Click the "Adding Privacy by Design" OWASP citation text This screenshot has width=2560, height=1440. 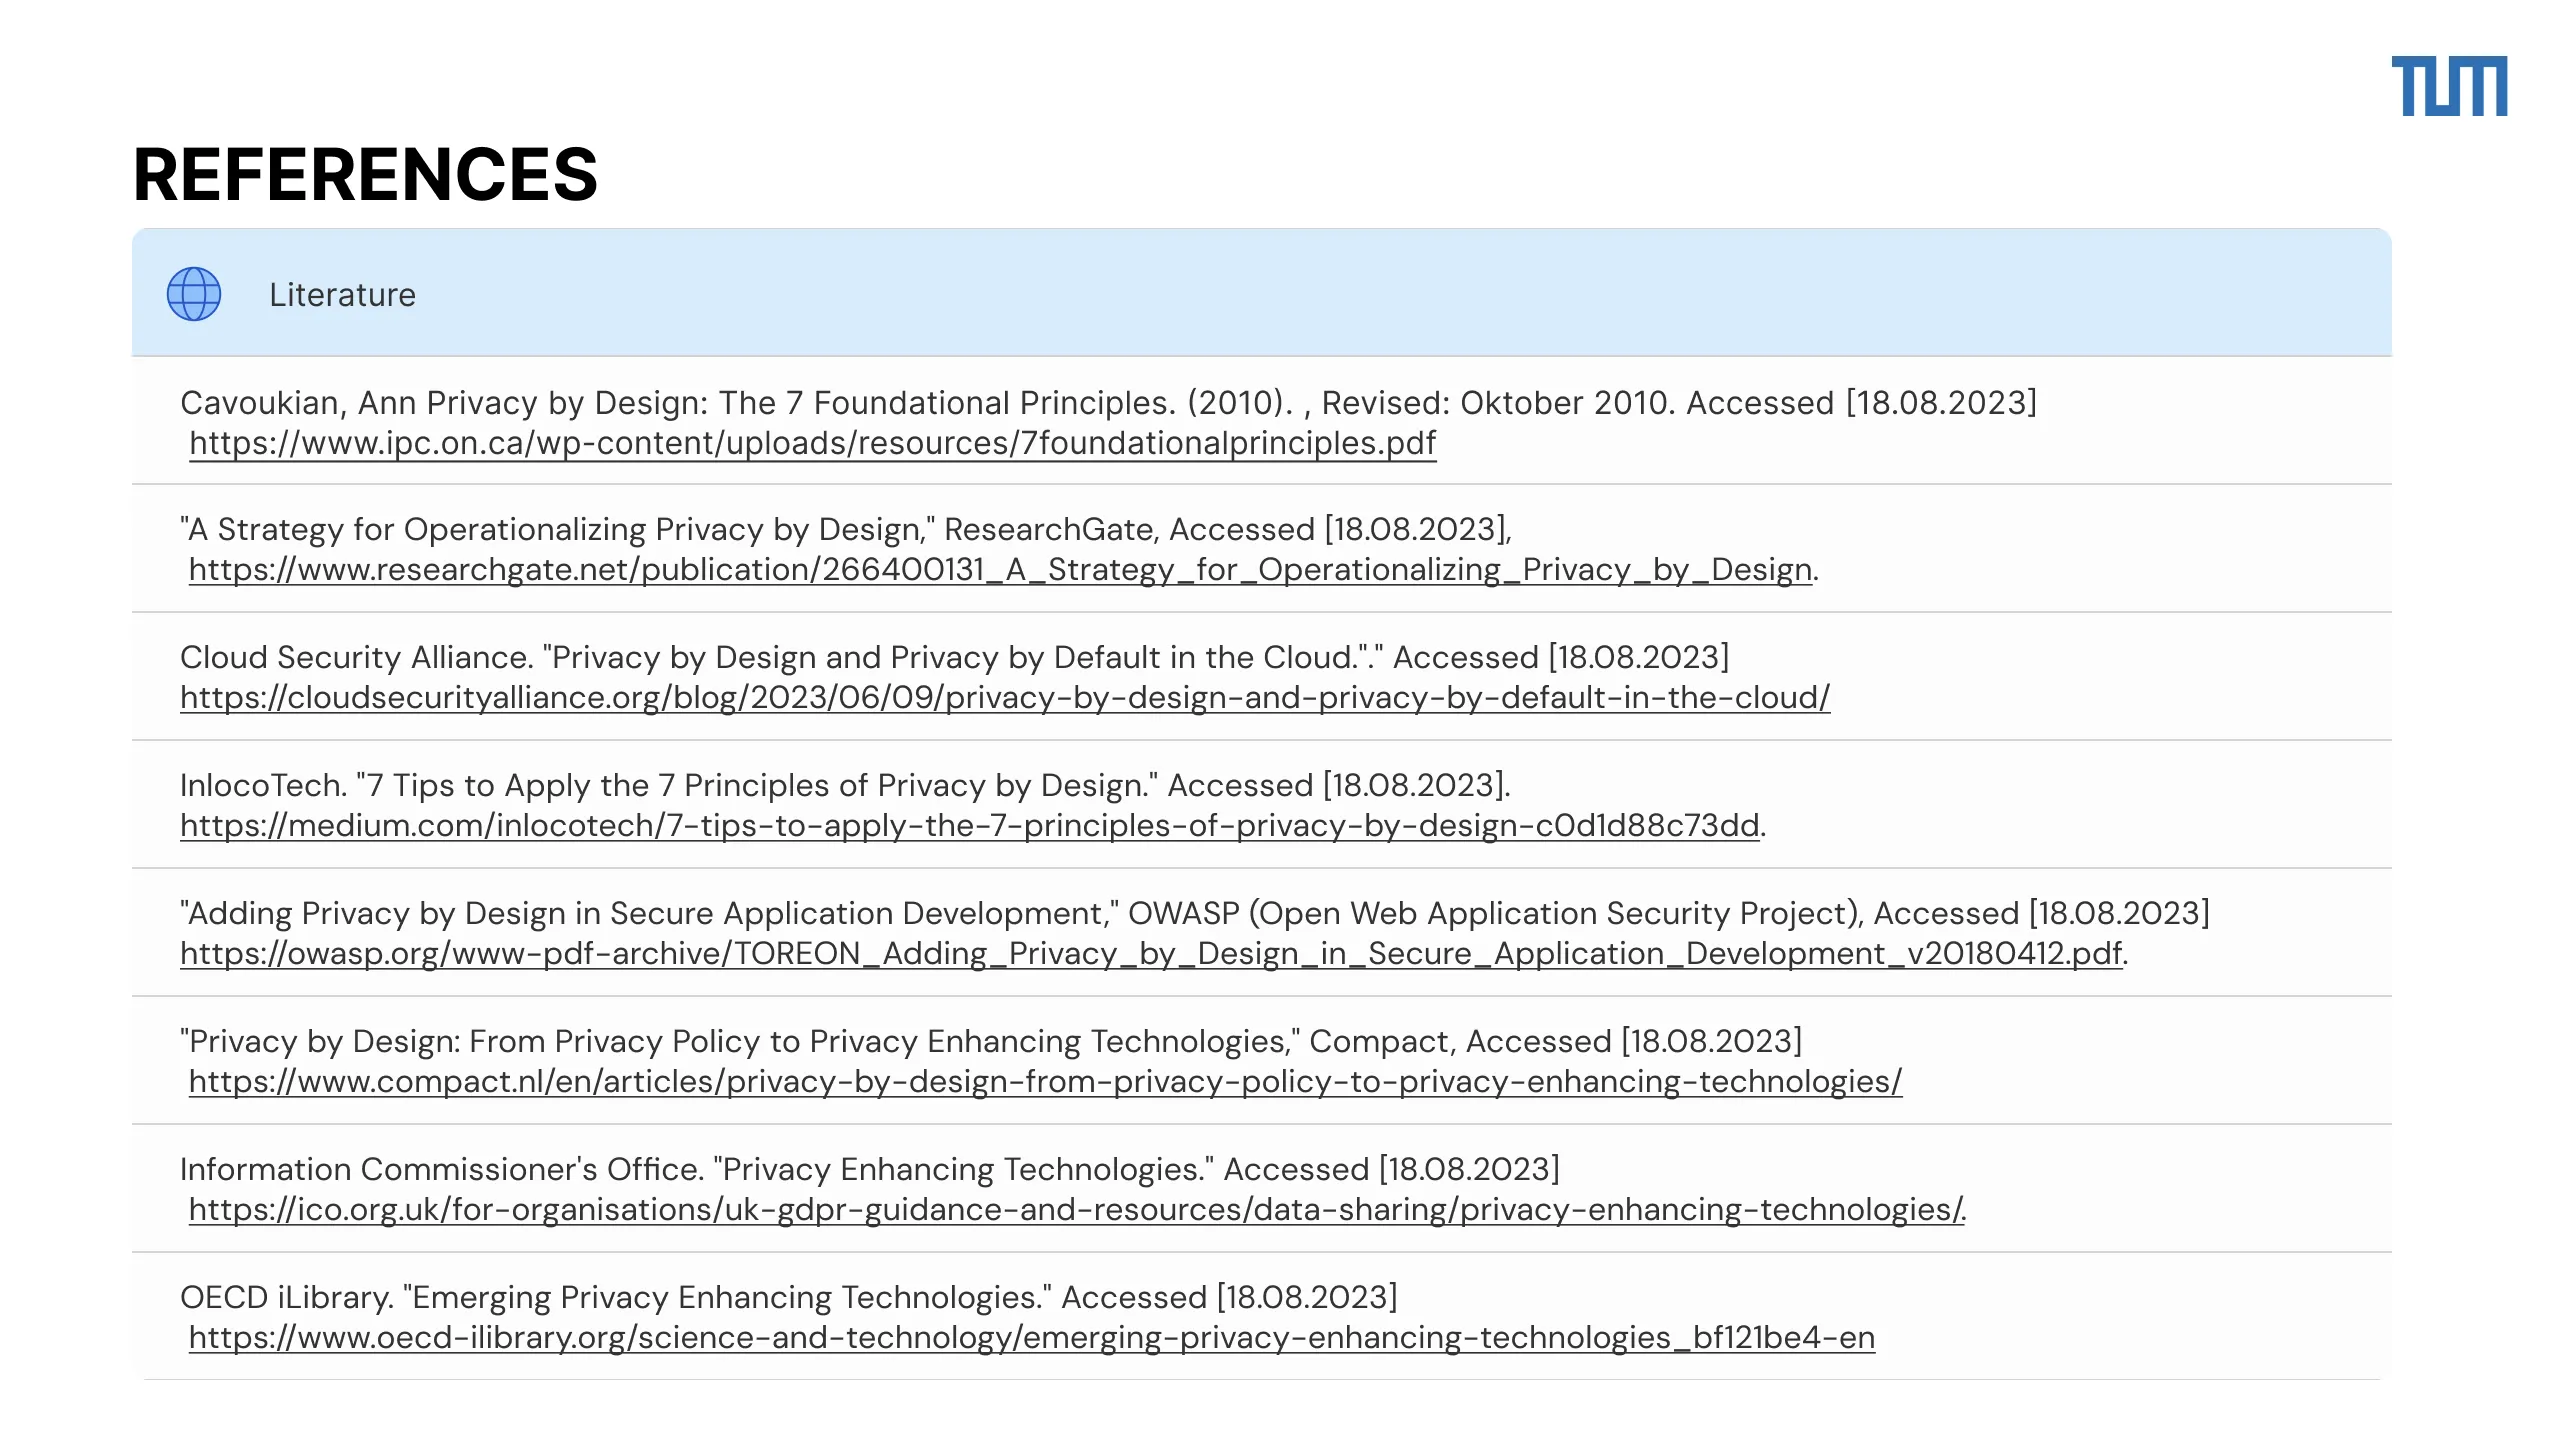[x=1195, y=913]
